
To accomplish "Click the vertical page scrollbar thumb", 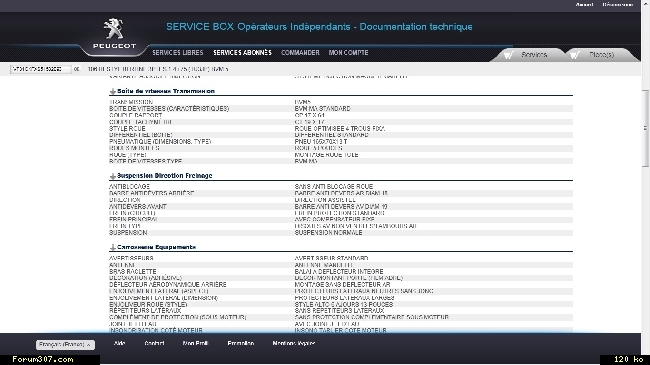I will (645, 128).
